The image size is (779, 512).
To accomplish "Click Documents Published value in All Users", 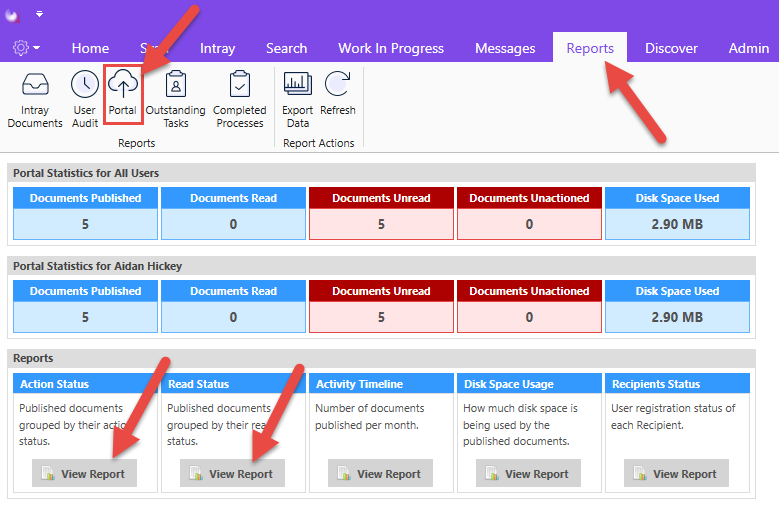I will (x=85, y=224).
